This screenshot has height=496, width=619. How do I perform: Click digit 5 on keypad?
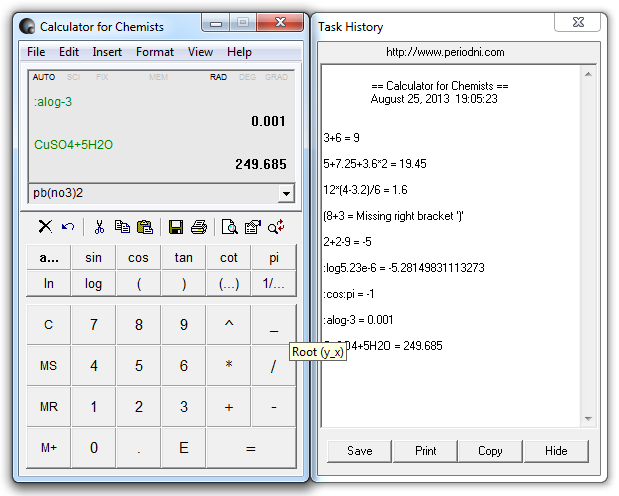tap(139, 365)
